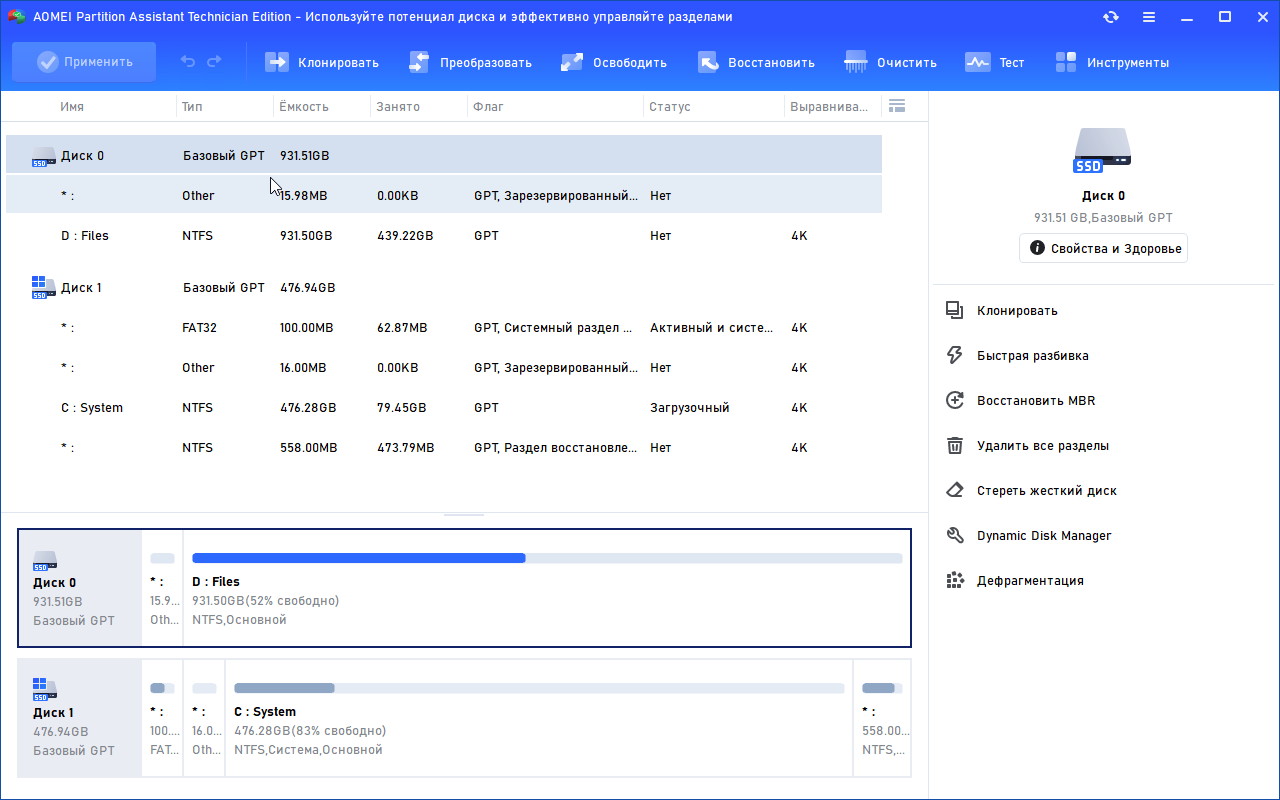1280x800 pixels.
Task: Sort by the Занято column header
Action: pyautogui.click(x=398, y=106)
